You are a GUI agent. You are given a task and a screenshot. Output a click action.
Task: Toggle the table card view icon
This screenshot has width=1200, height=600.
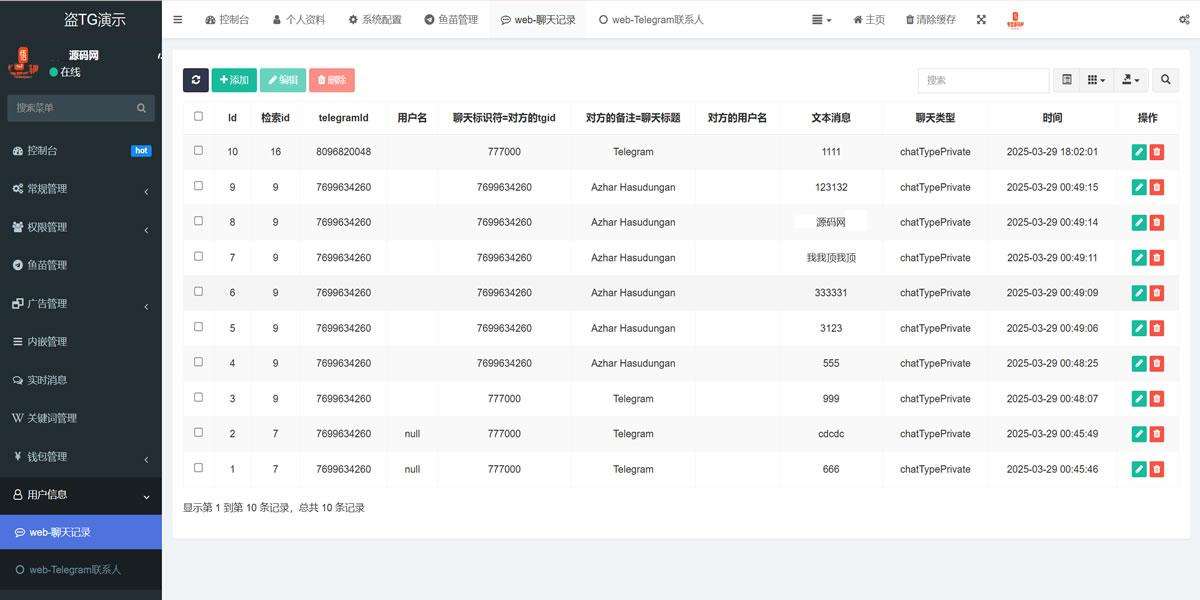1067,80
